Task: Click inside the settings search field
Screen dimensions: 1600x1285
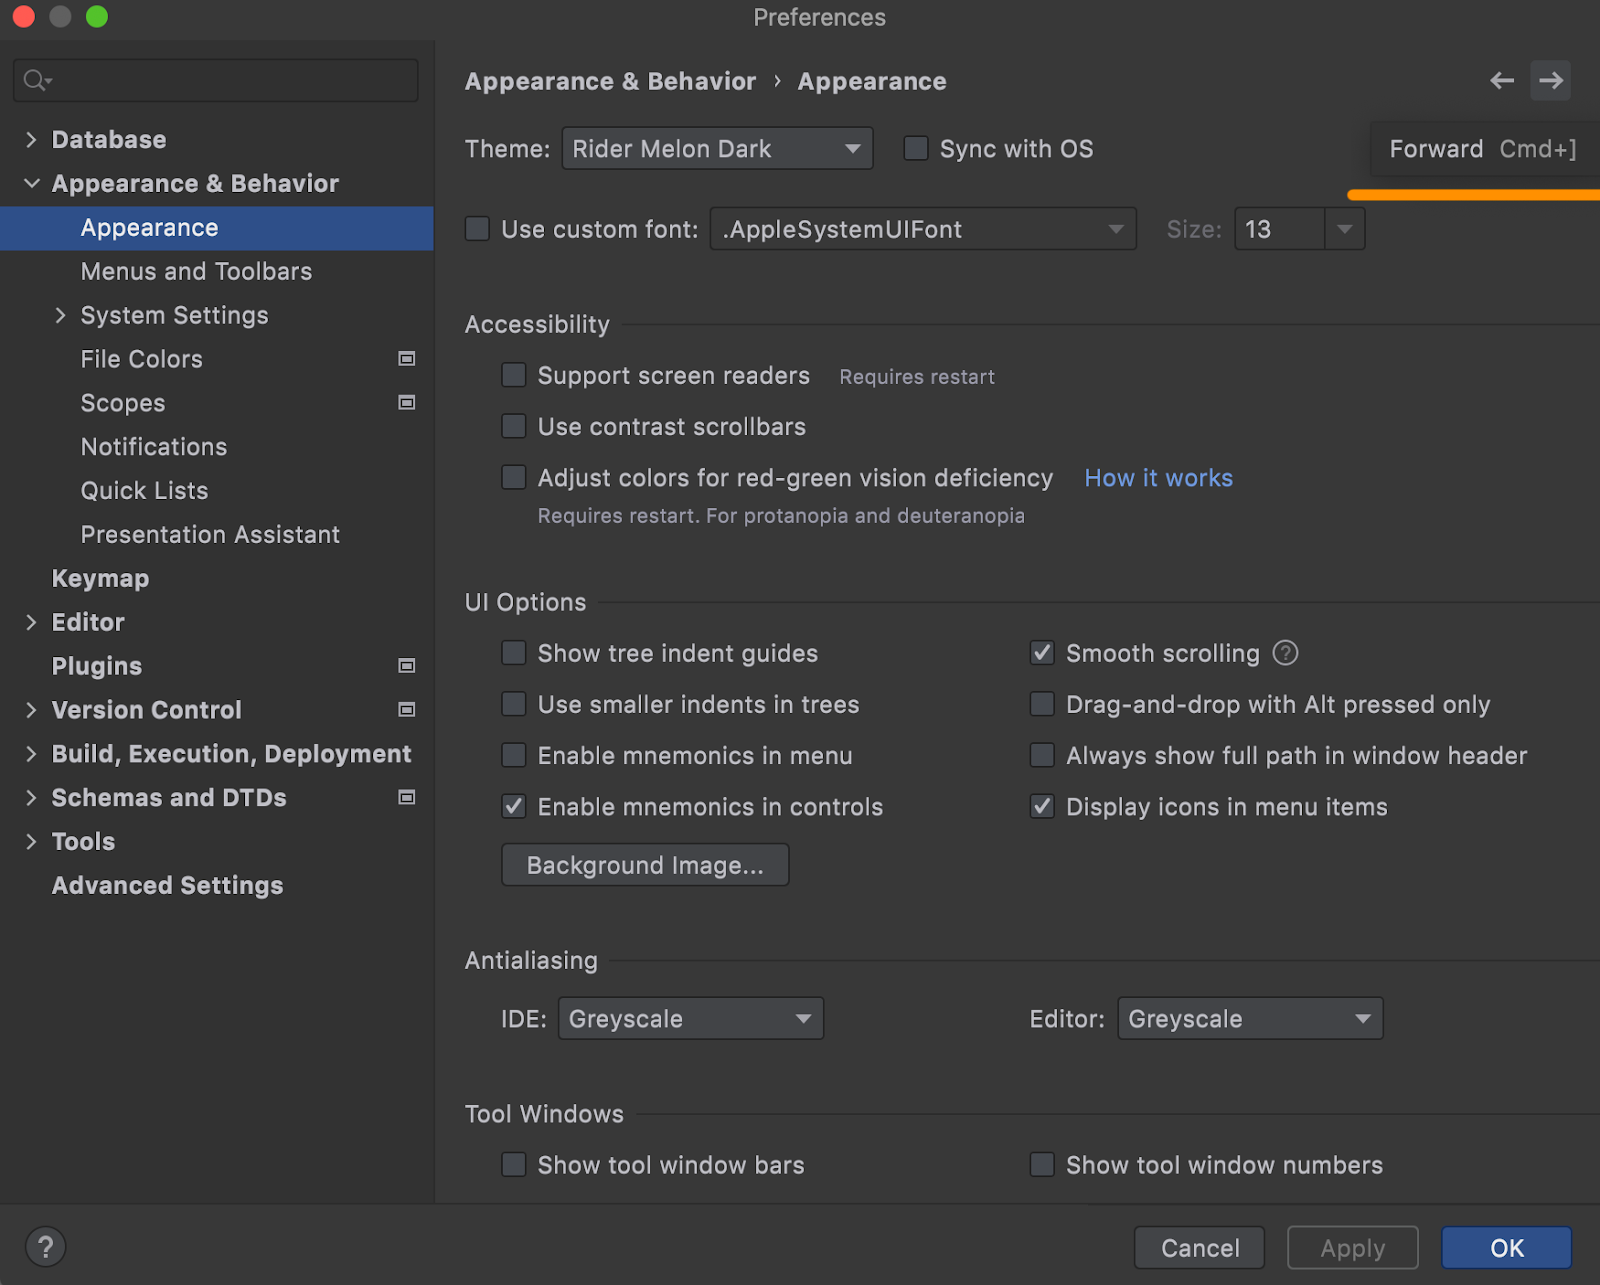Action: 230,80
